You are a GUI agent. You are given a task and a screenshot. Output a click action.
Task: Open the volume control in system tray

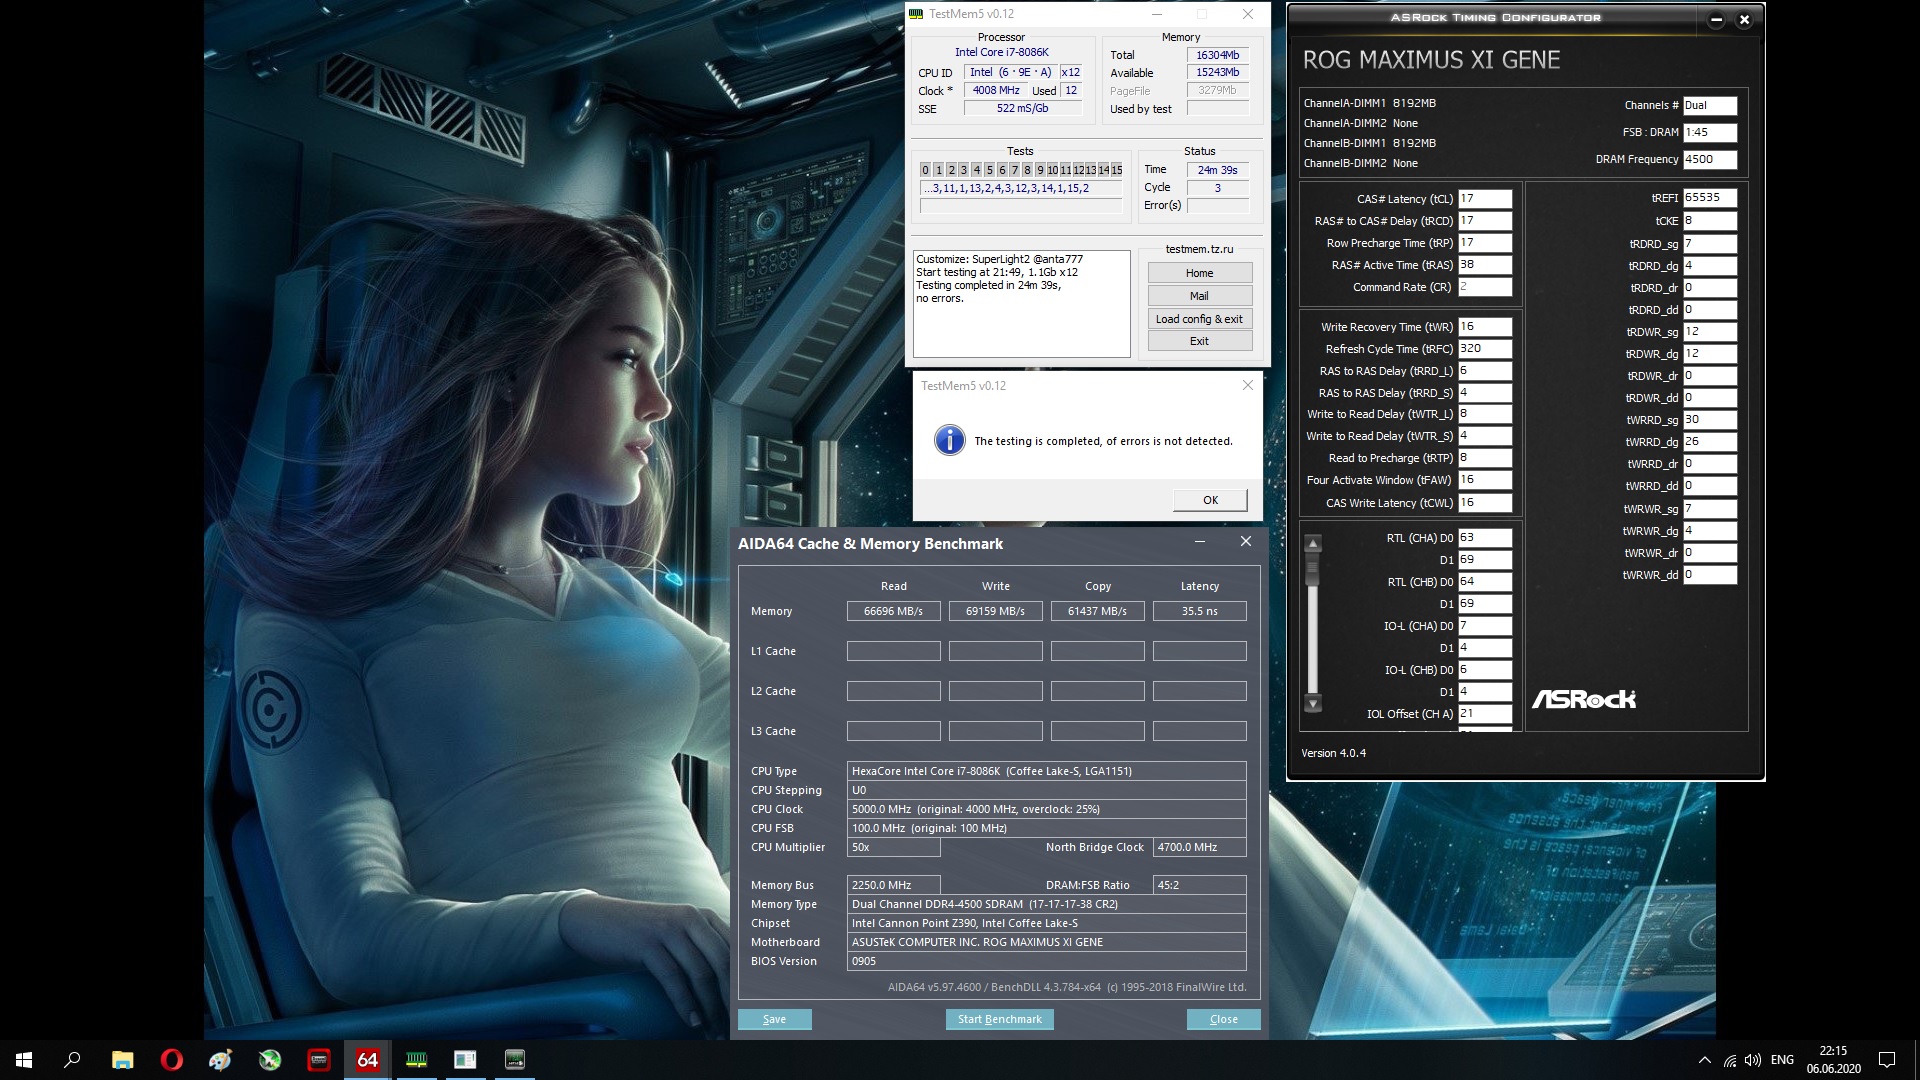click(1752, 1060)
